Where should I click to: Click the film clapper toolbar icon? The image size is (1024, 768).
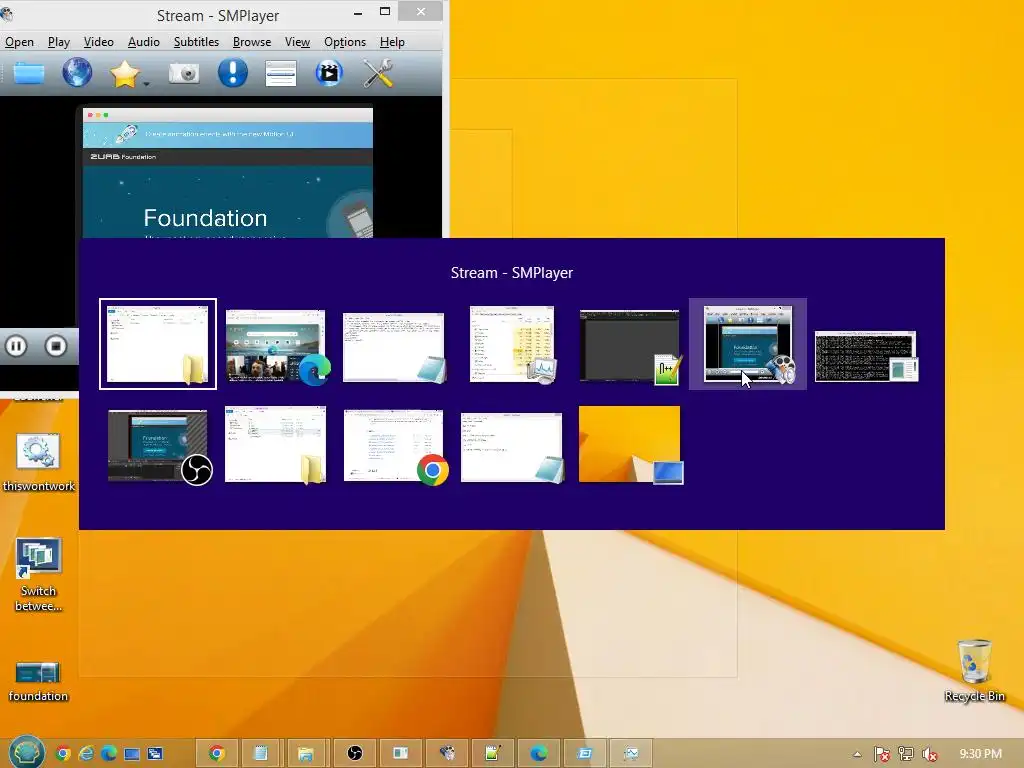point(329,73)
